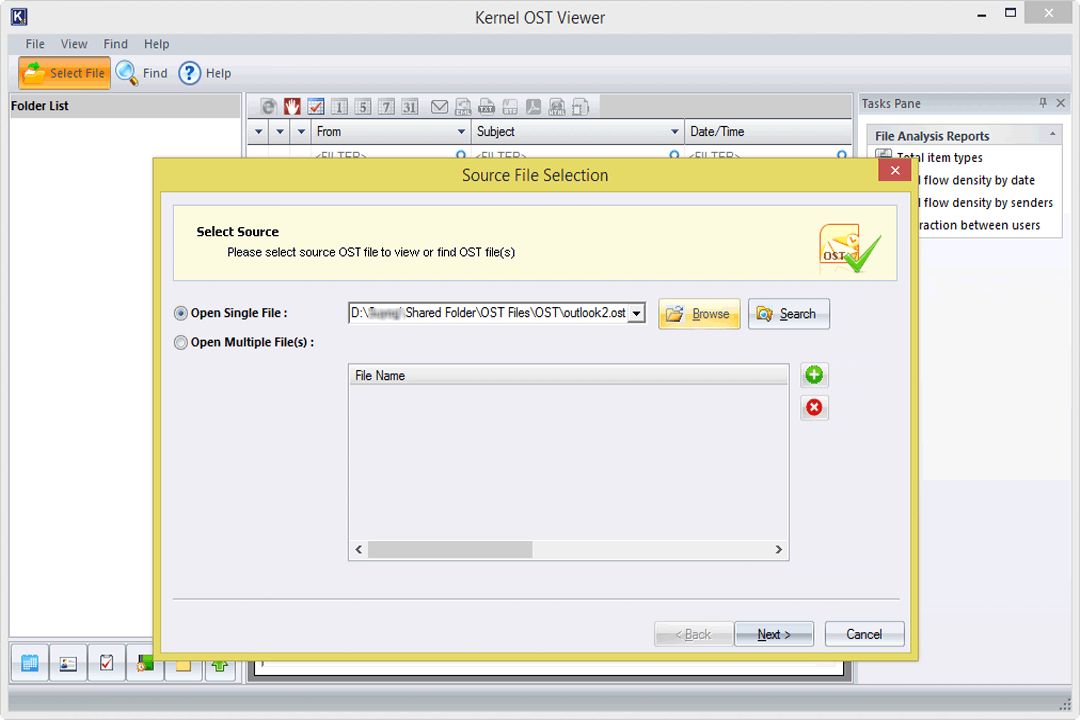The width and height of the screenshot is (1080, 720).
Task: Click the Browse button
Action: [699, 313]
